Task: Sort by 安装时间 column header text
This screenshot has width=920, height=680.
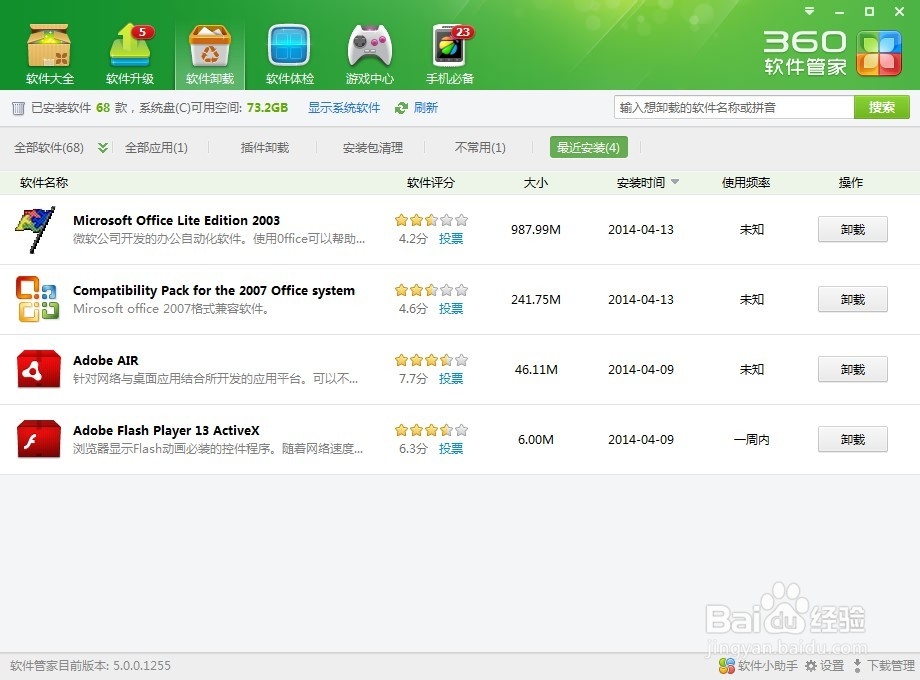Action: point(641,182)
